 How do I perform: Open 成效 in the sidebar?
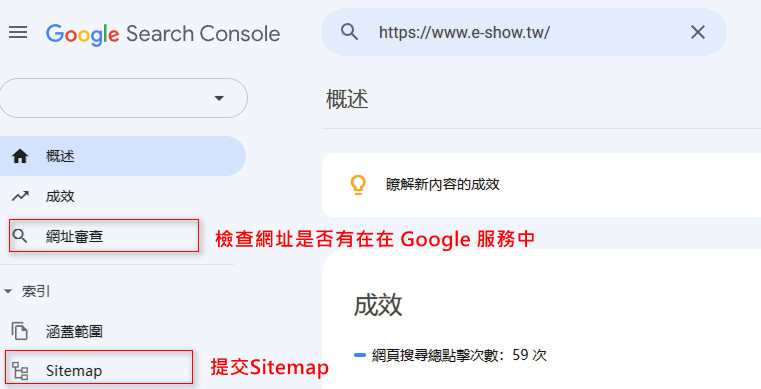click(122, 196)
